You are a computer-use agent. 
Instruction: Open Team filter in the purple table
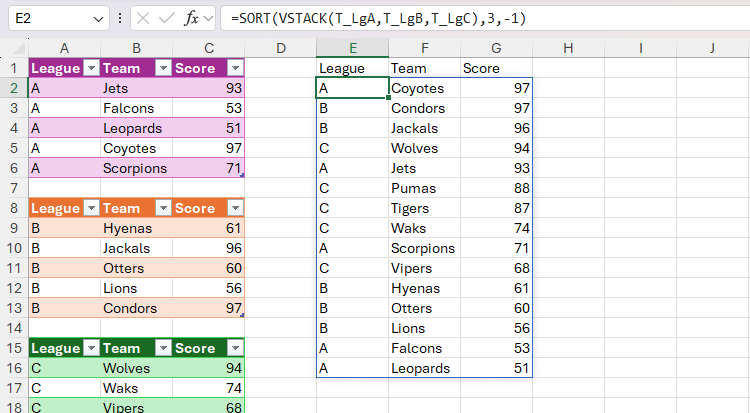(x=162, y=68)
